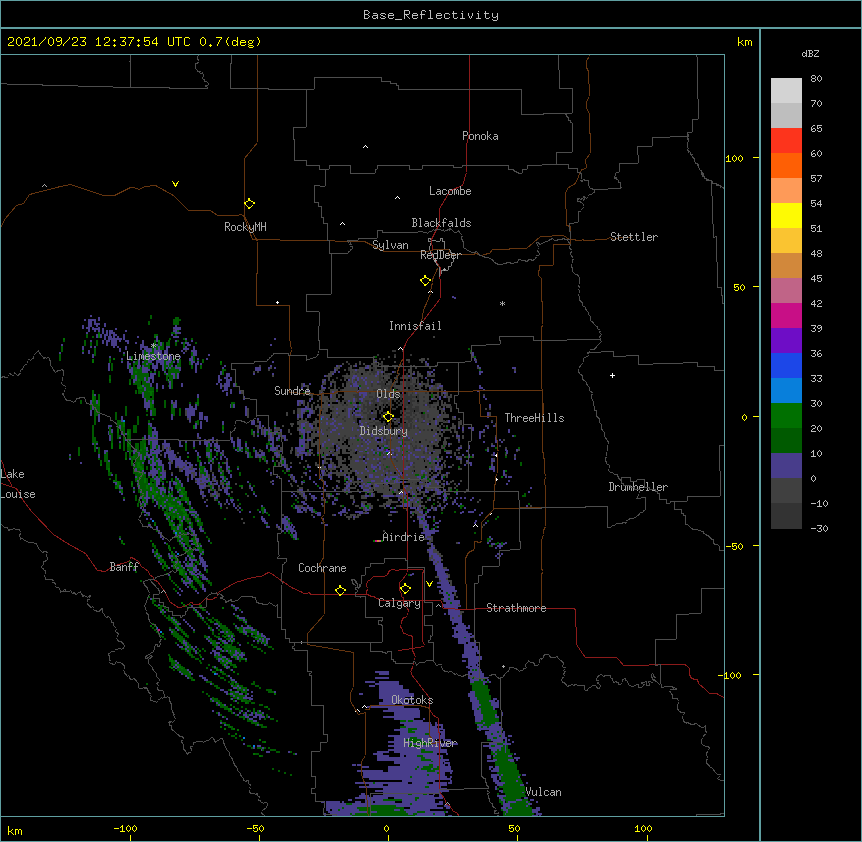Select the yellow diamond marker between Olds and Didsbury
Image resolution: width=862 pixels, height=842 pixels.
pos(388,416)
